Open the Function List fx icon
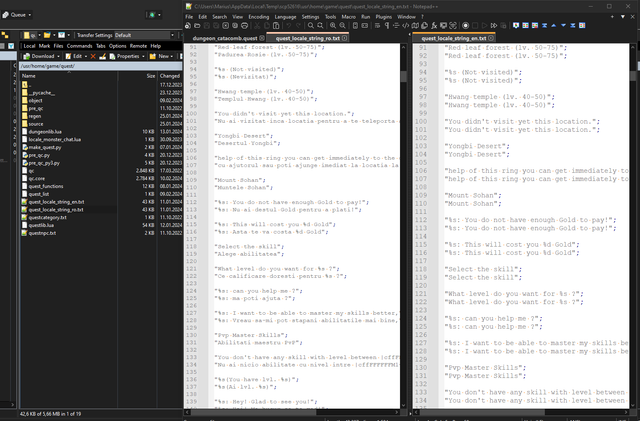This screenshot has width=640, height=421. tap(434, 26)
